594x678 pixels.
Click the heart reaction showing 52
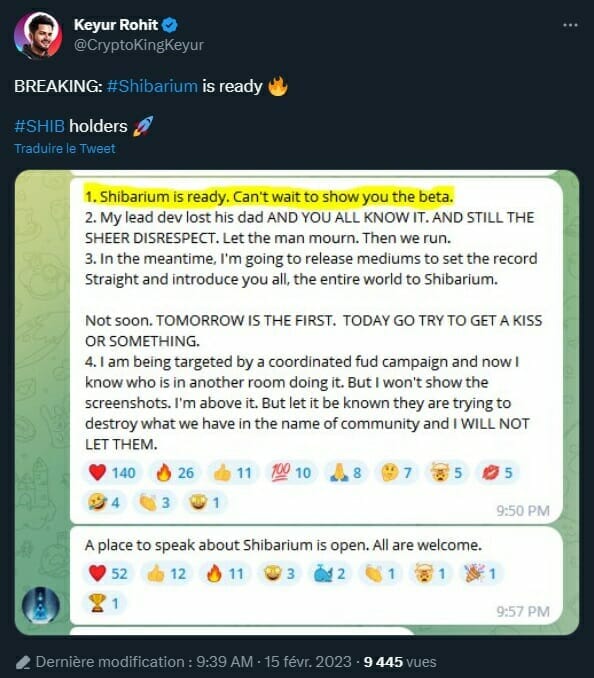tap(108, 573)
